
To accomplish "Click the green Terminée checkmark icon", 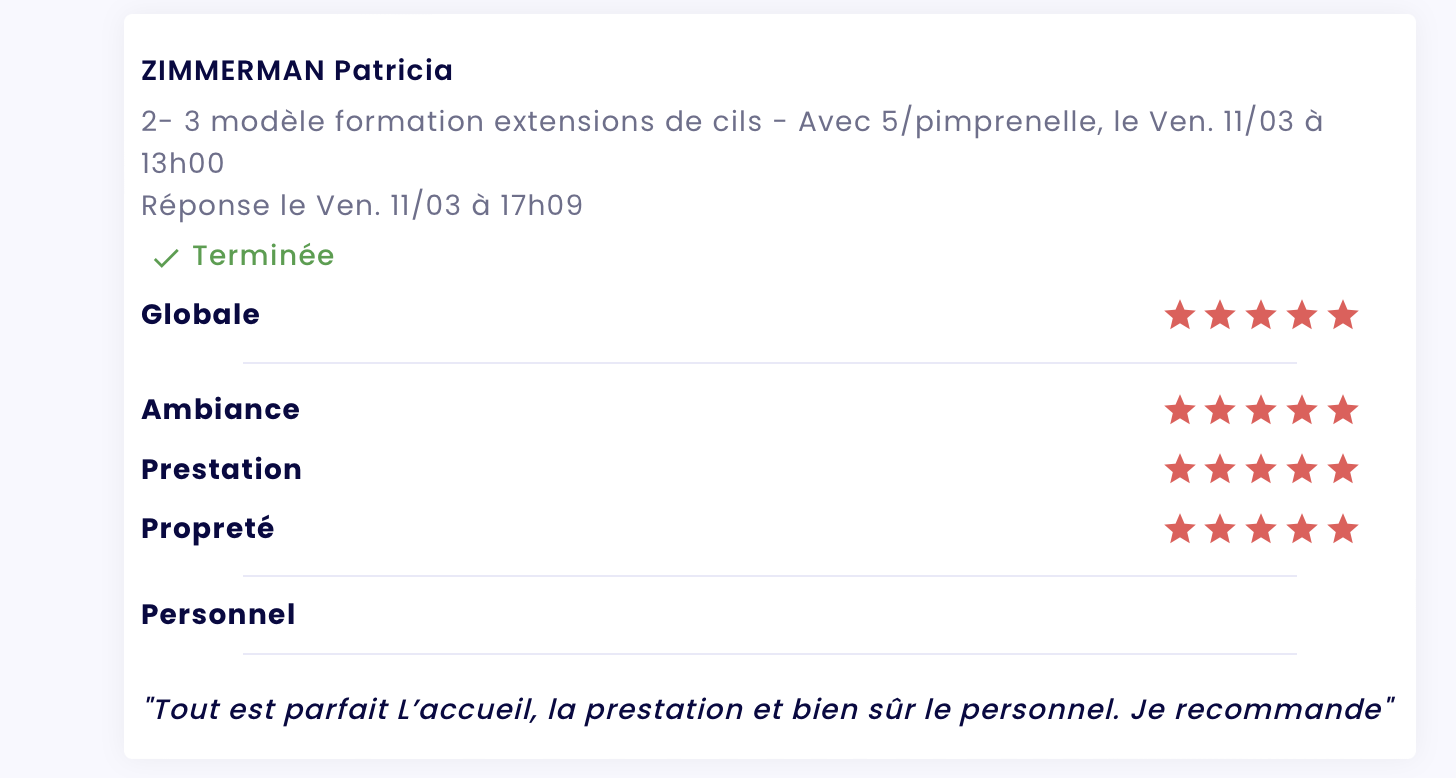I will 165,258.
